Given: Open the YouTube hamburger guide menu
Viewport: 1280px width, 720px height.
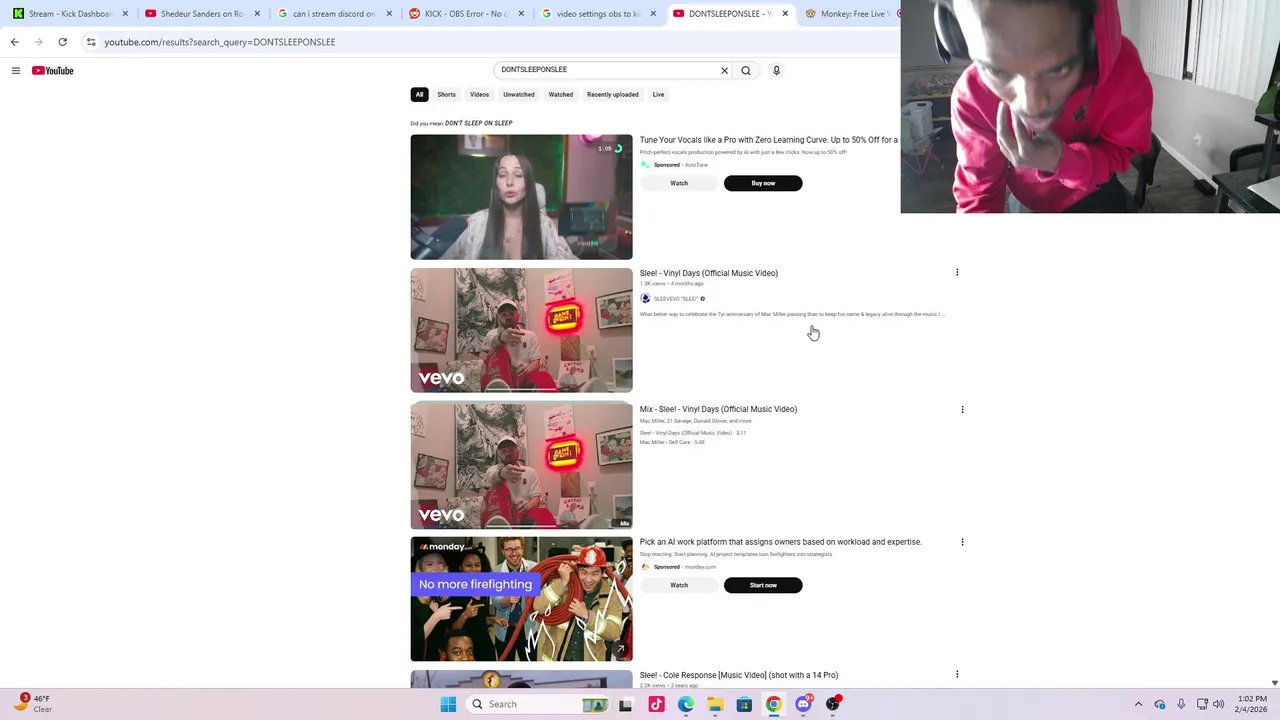Looking at the screenshot, I should pyautogui.click(x=16, y=70).
